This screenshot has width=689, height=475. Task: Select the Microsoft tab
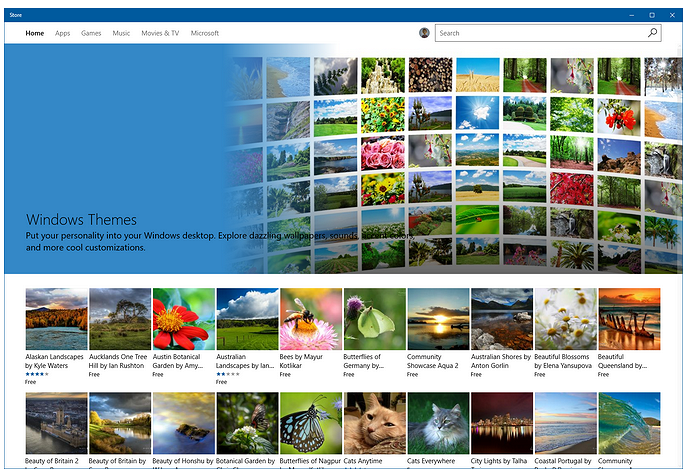coord(205,33)
